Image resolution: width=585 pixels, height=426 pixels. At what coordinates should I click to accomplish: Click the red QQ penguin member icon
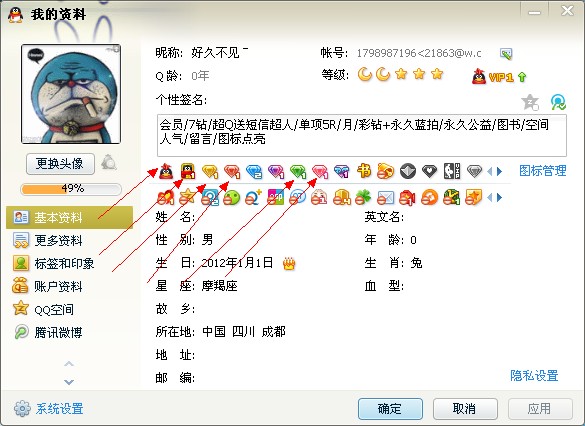tap(166, 172)
